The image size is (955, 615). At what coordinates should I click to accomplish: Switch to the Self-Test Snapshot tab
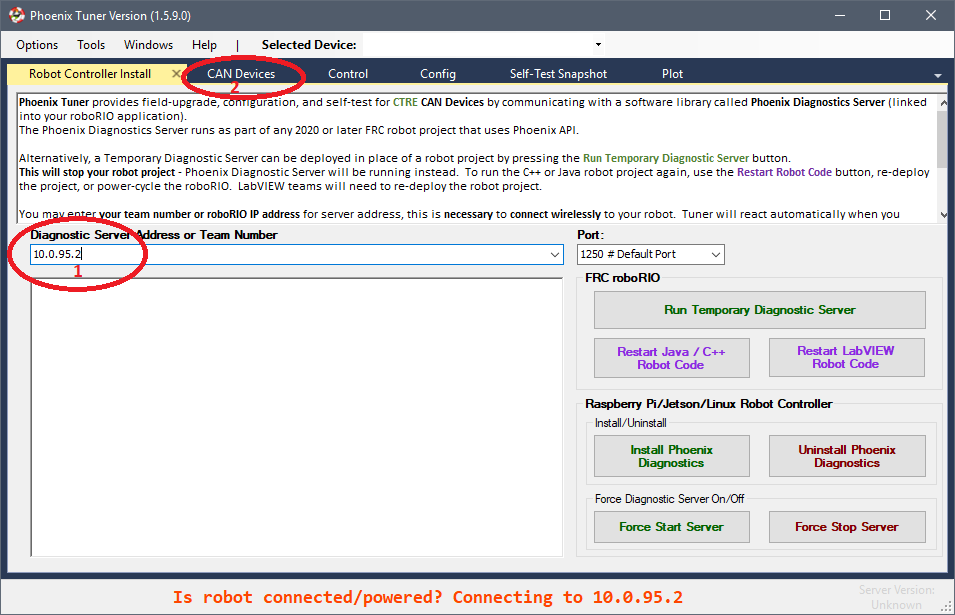coord(558,74)
